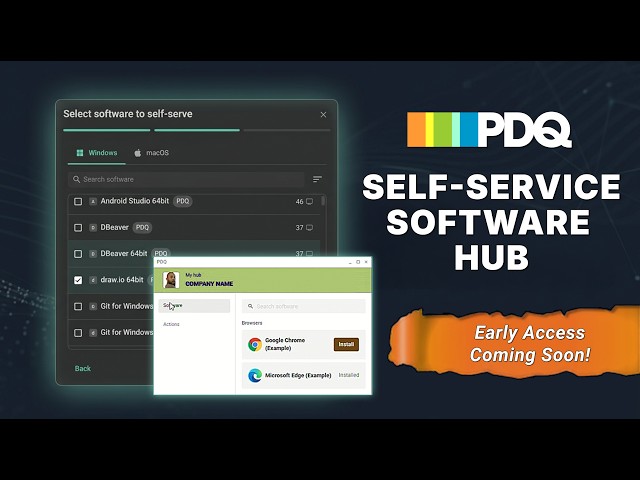The width and height of the screenshot is (640, 480).
Task: Click the first progress step bar
Action: coord(107,130)
